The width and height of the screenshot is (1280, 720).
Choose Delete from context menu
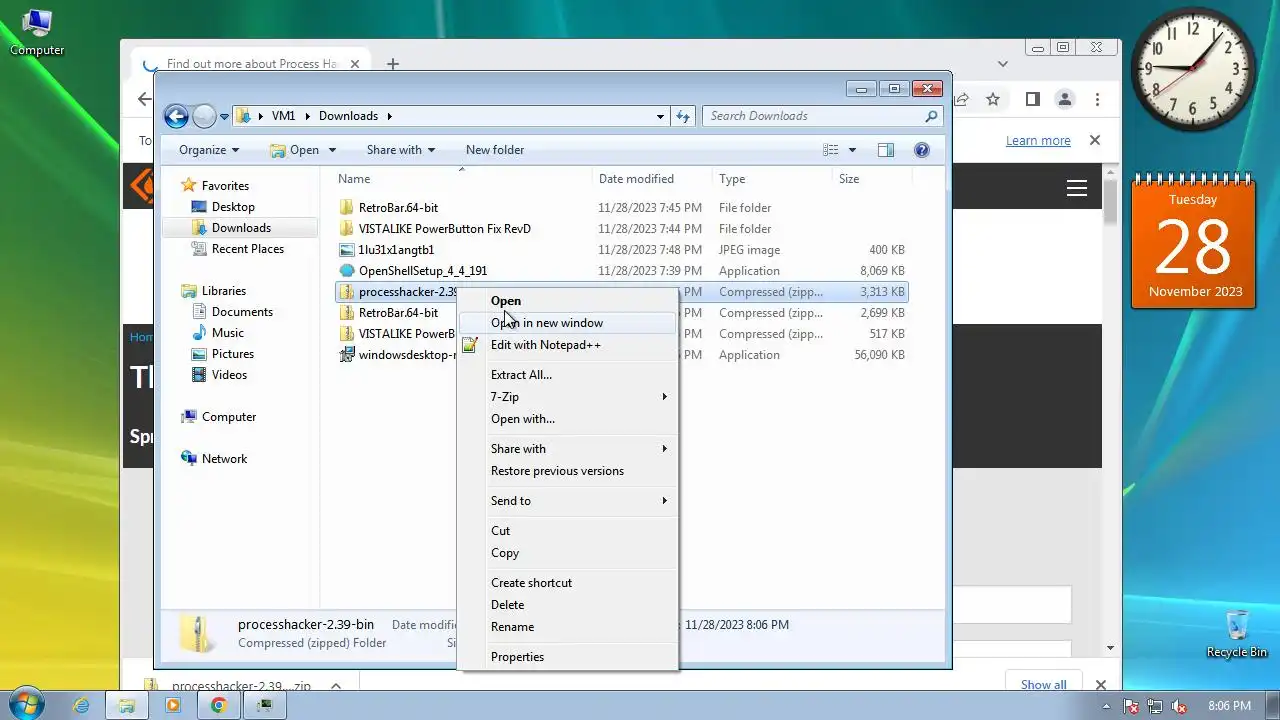point(567,605)
